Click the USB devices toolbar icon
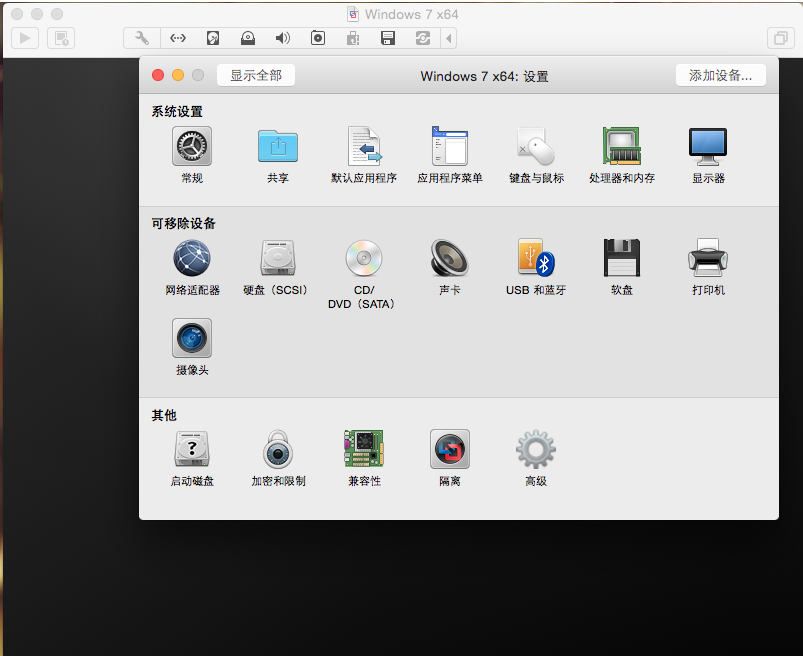 353,38
